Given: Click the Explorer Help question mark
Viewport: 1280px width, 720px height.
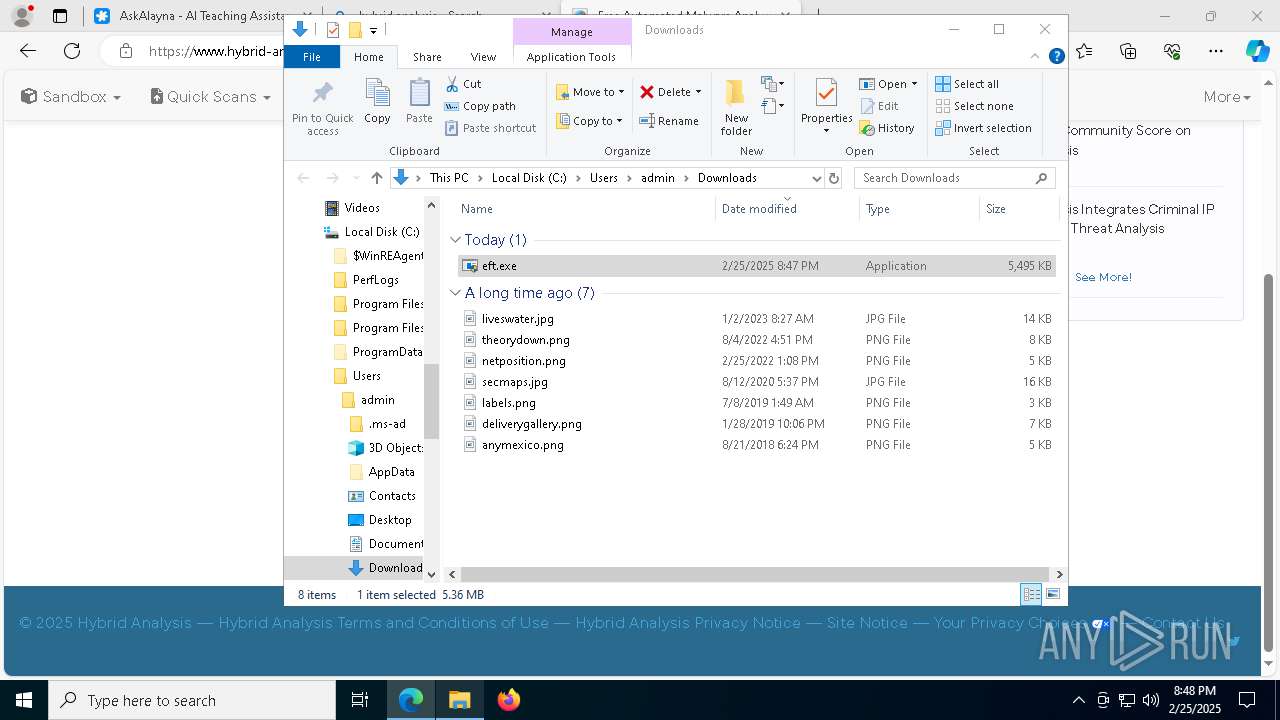Looking at the screenshot, I should tap(1056, 57).
